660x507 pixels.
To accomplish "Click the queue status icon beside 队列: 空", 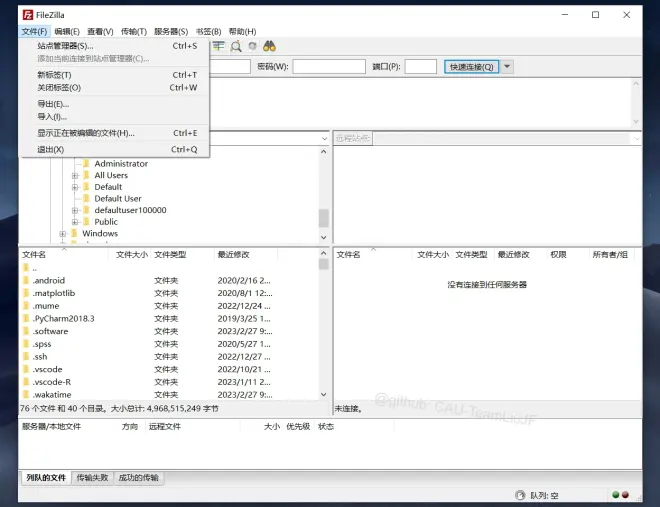I will pyautogui.click(x=520, y=495).
